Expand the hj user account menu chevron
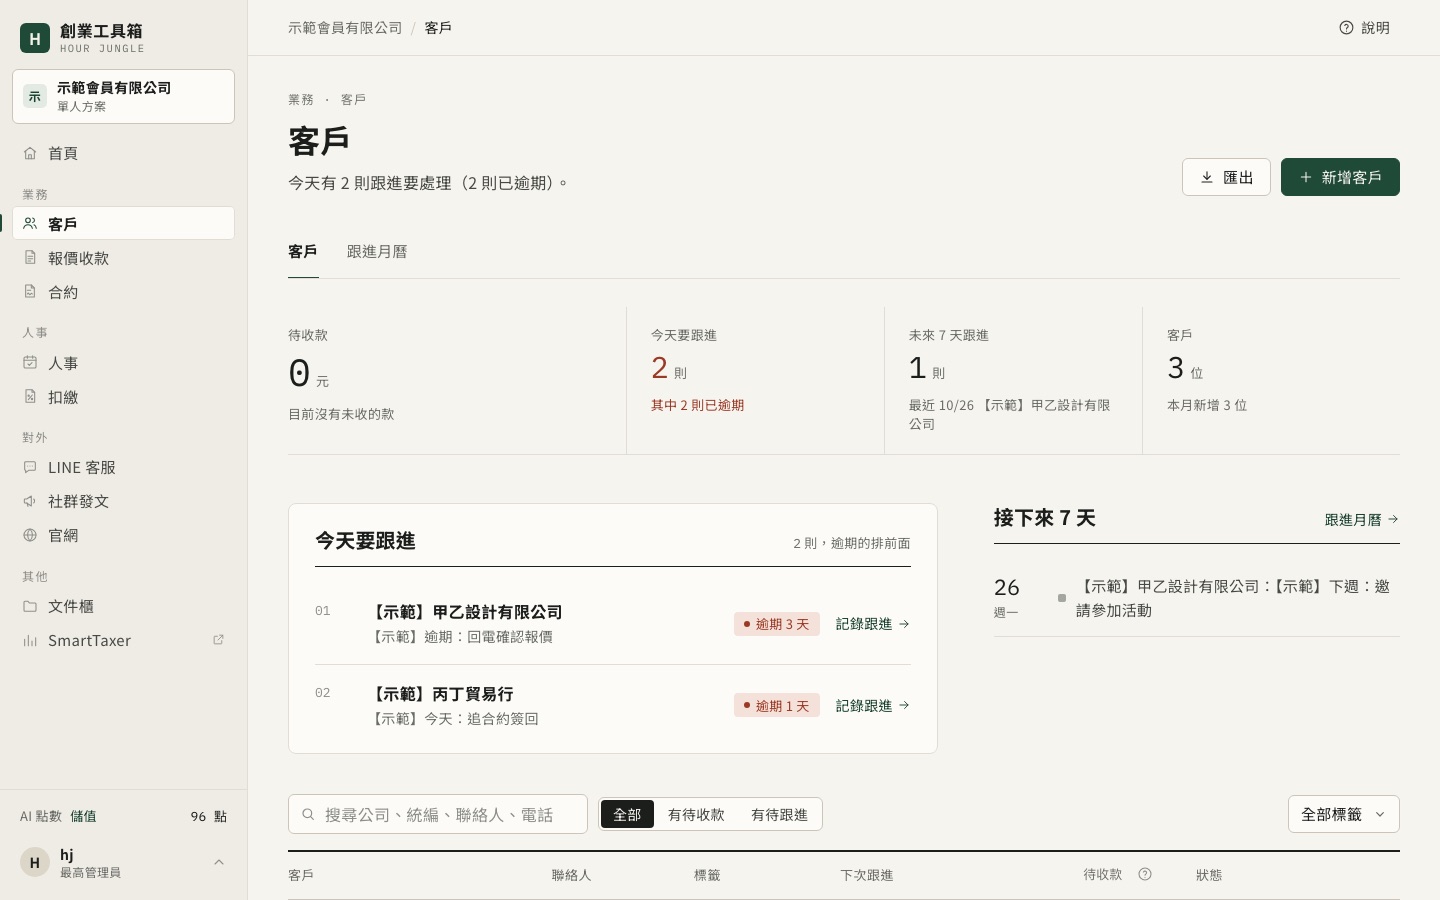The height and width of the screenshot is (900, 1440). [x=219, y=862]
